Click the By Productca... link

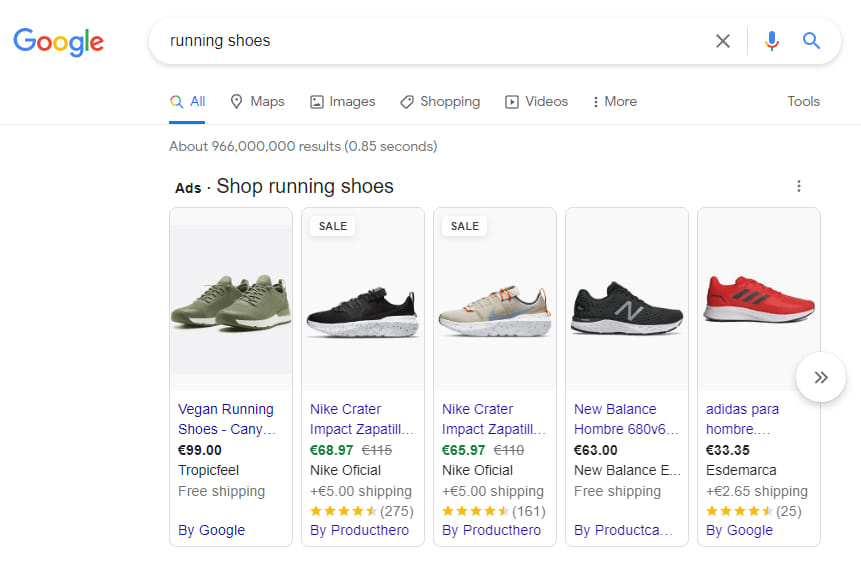[623, 530]
